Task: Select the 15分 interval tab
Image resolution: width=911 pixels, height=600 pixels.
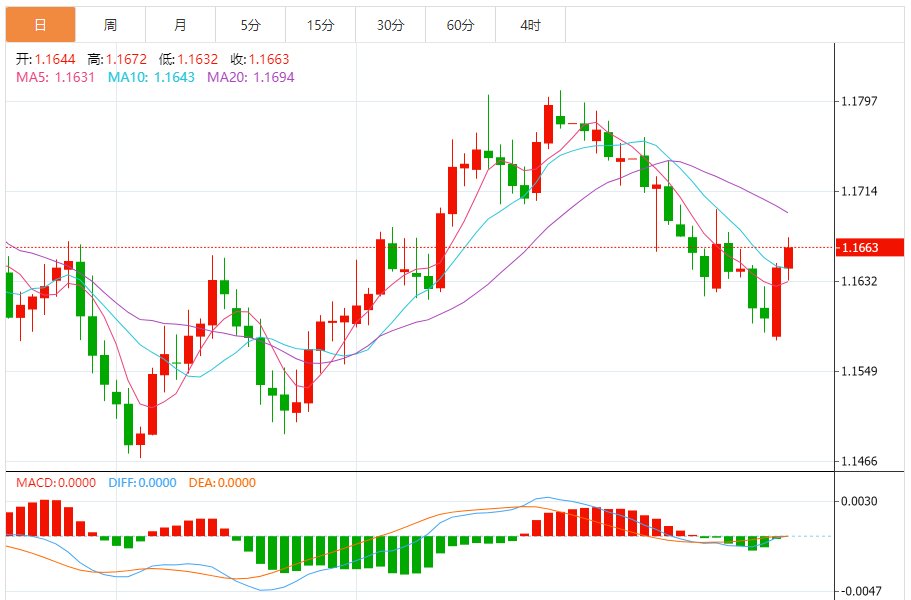Action: click(x=320, y=25)
